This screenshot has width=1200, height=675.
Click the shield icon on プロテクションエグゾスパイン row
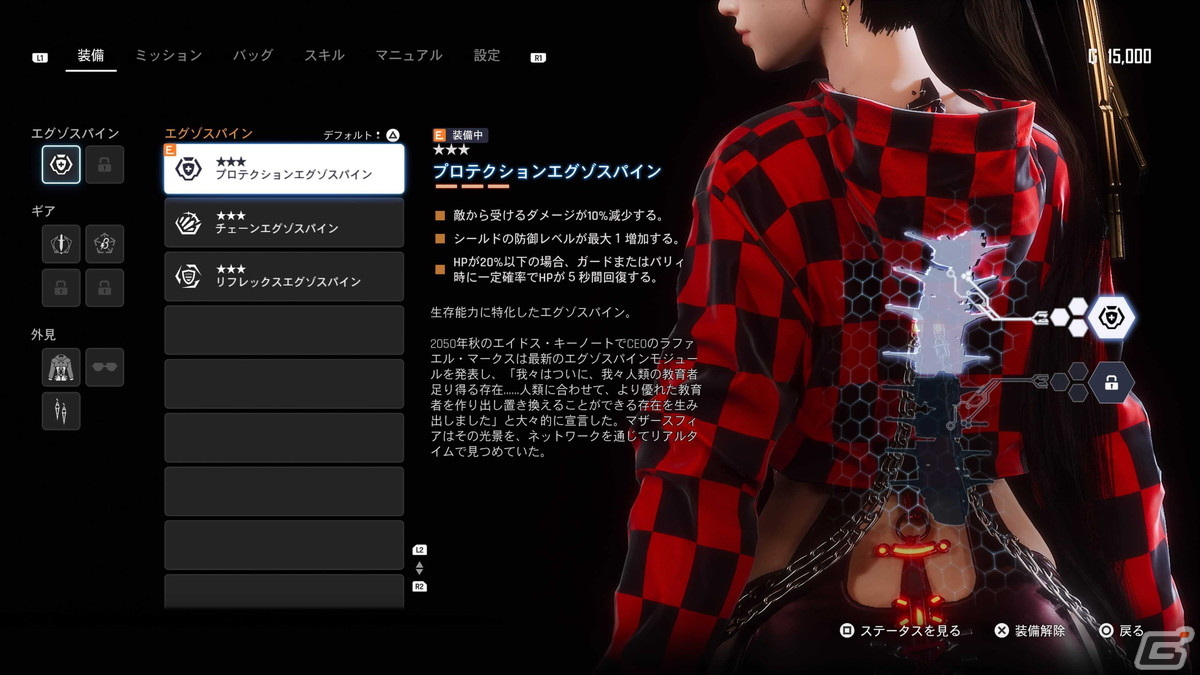coord(188,169)
